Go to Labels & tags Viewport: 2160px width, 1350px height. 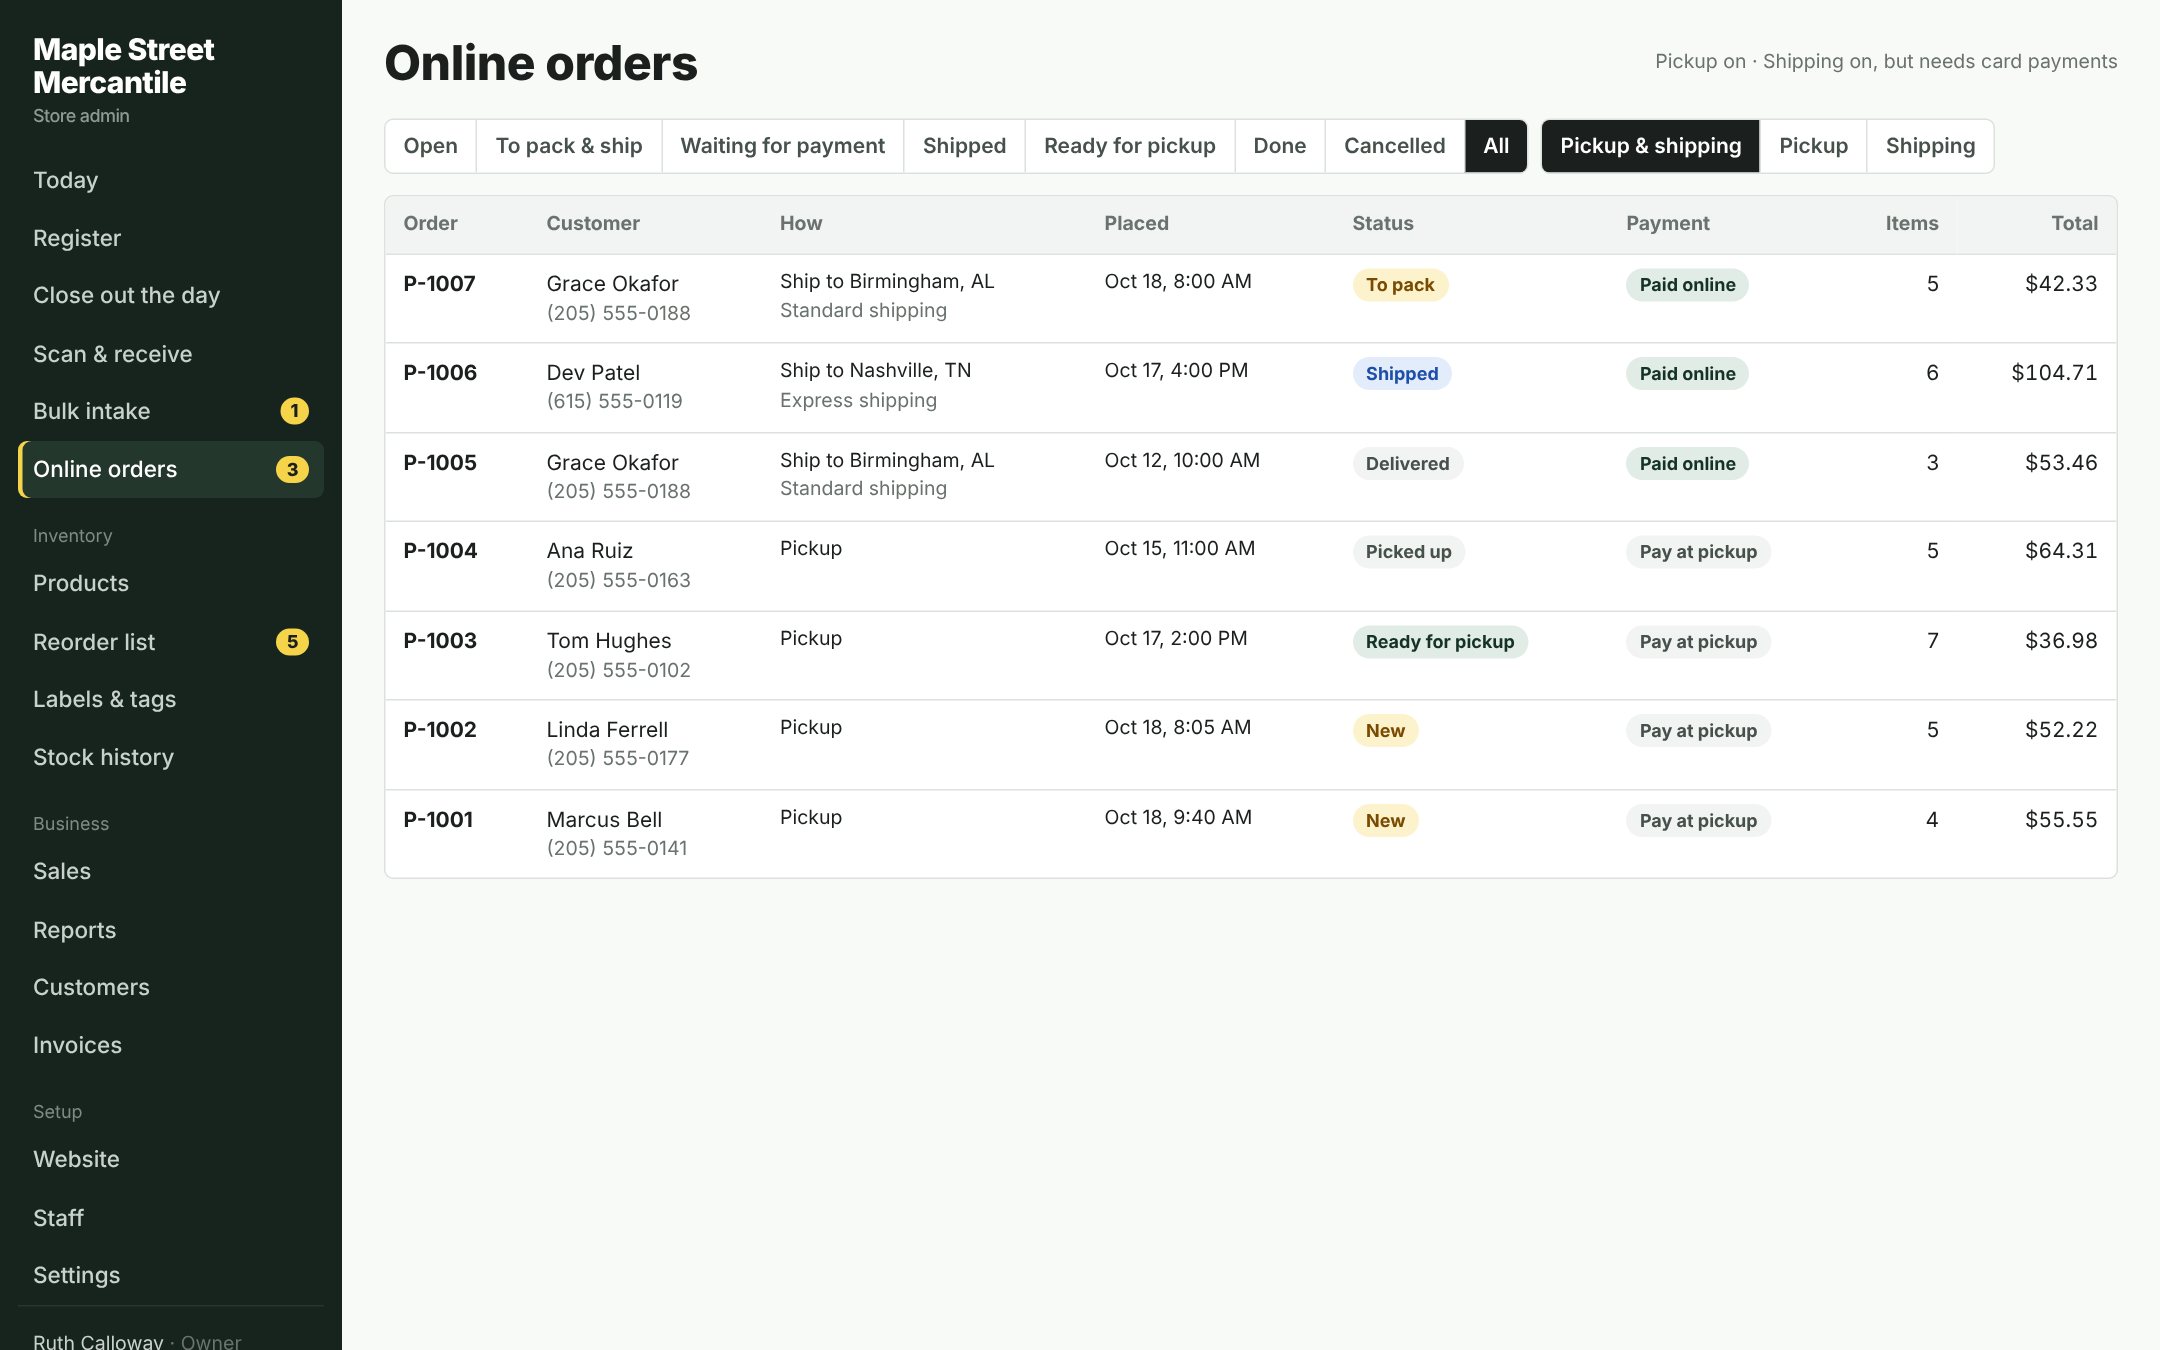pos(170,699)
